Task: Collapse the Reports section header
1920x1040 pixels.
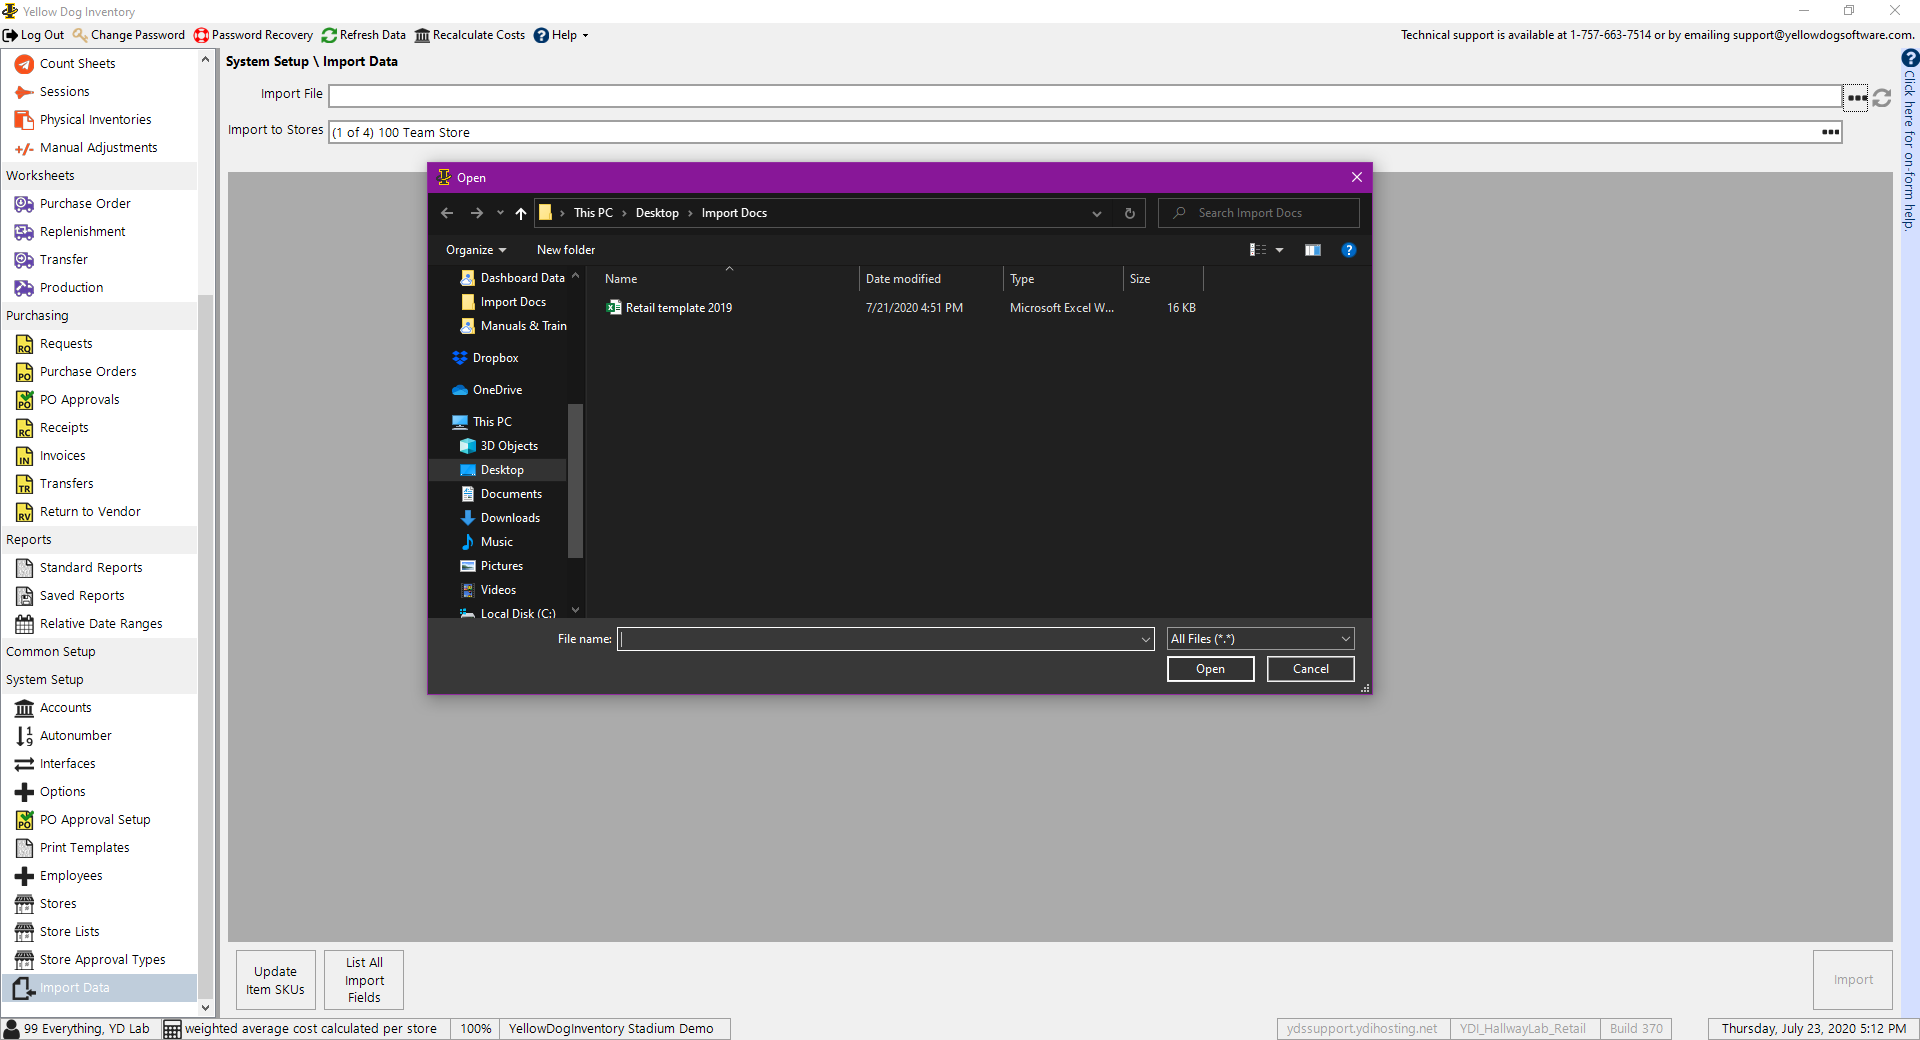Action: pos(98,539)
